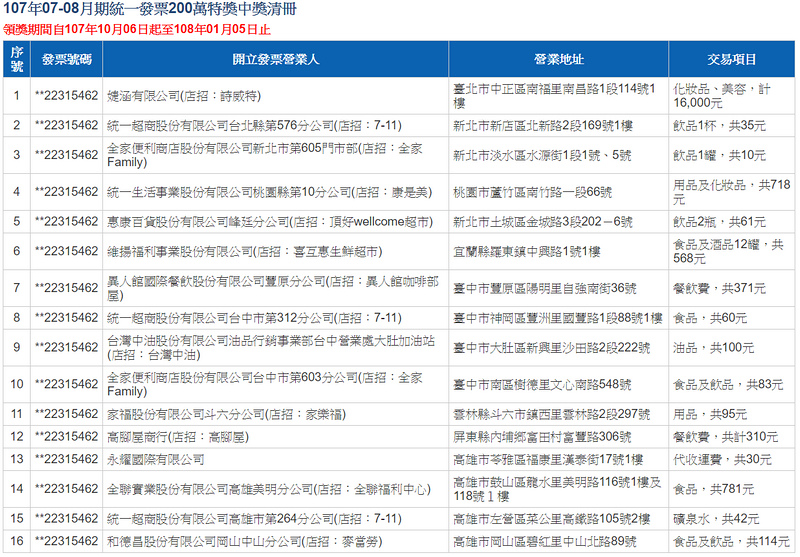Click address 高雄市左營區菜公里高鐵路105號2樓
The height and width of the screenshot is (557, 800).
point(559,519)
